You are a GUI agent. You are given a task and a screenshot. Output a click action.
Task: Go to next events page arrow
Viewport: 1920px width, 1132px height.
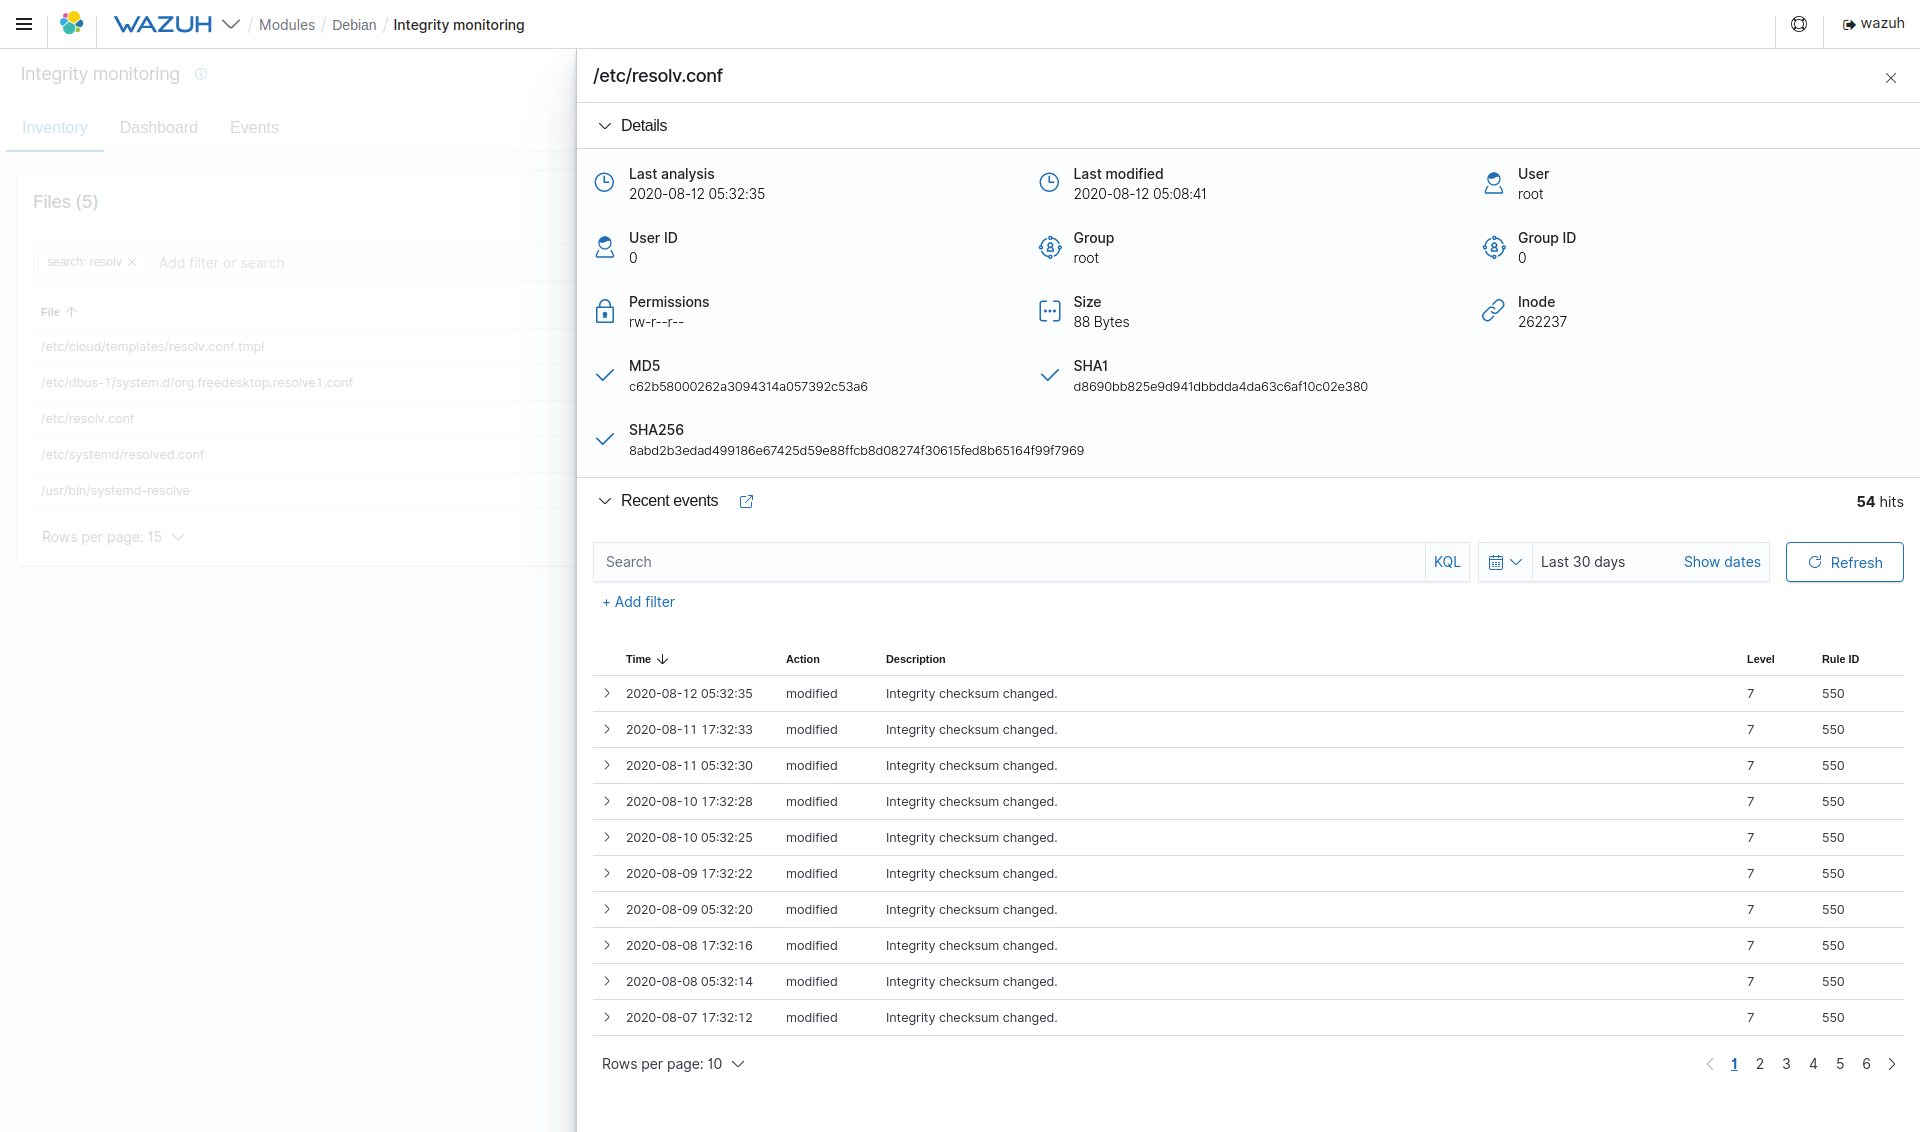pos(1892,1064)
